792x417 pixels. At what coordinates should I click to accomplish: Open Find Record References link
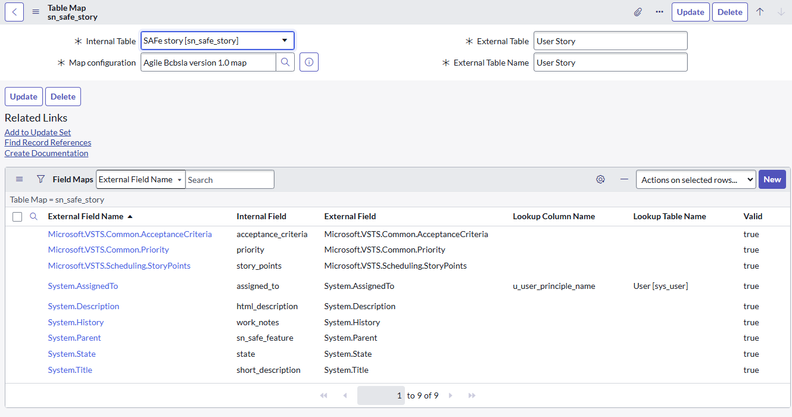pos(48,143)
